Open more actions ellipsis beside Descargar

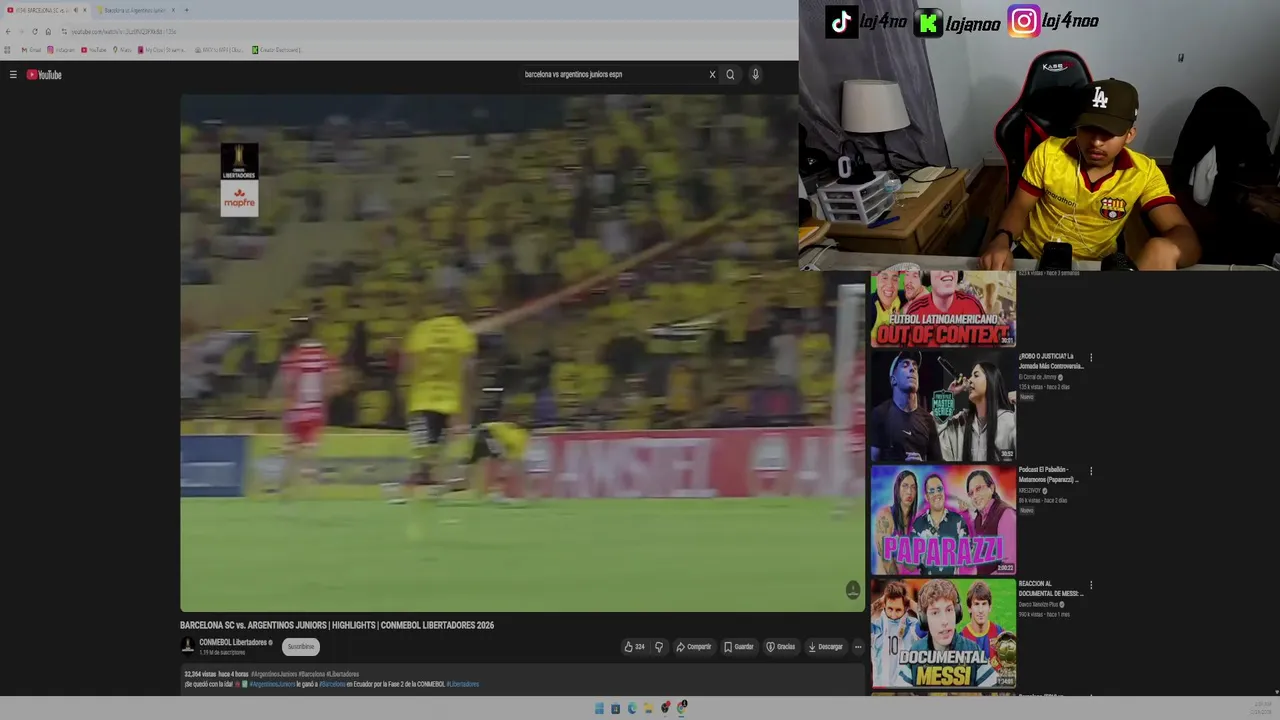[857, 647]
